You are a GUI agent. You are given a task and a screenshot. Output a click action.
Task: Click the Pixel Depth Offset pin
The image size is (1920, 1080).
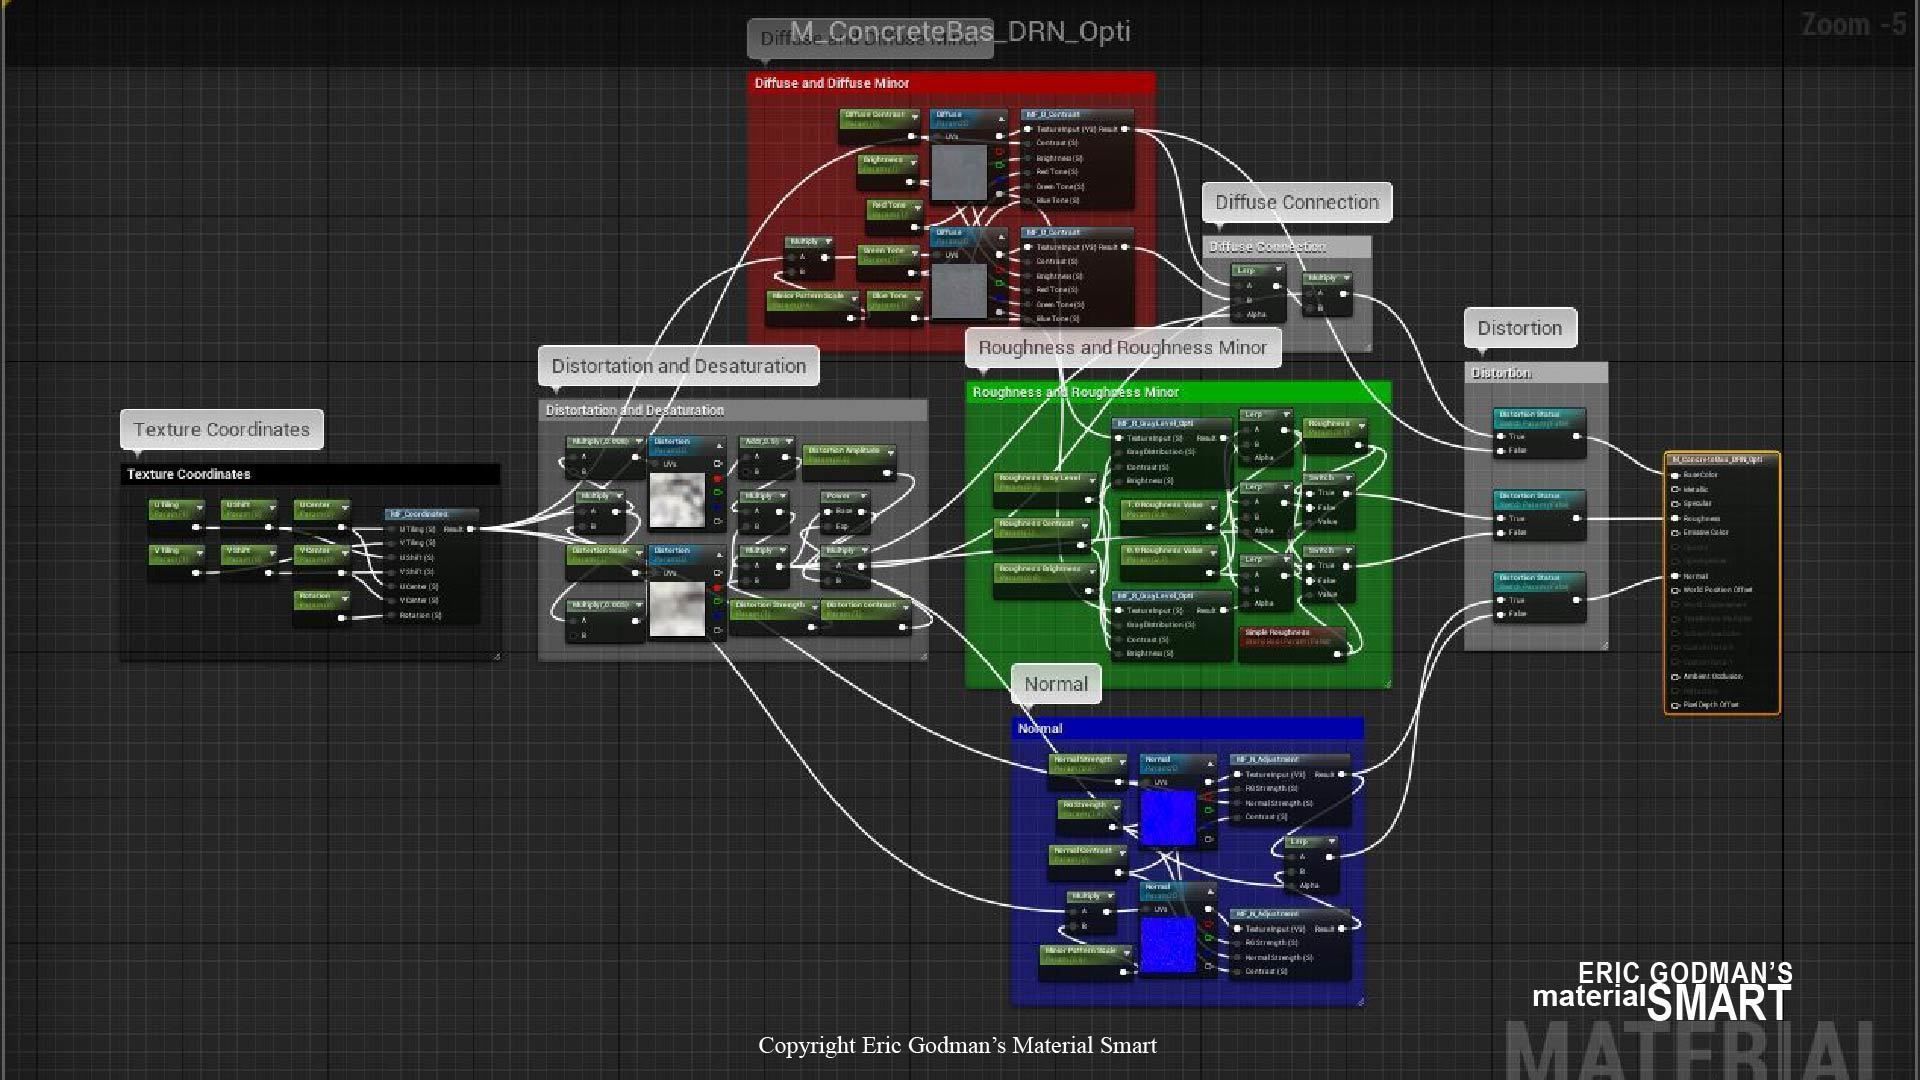(x=1675, y=705)
